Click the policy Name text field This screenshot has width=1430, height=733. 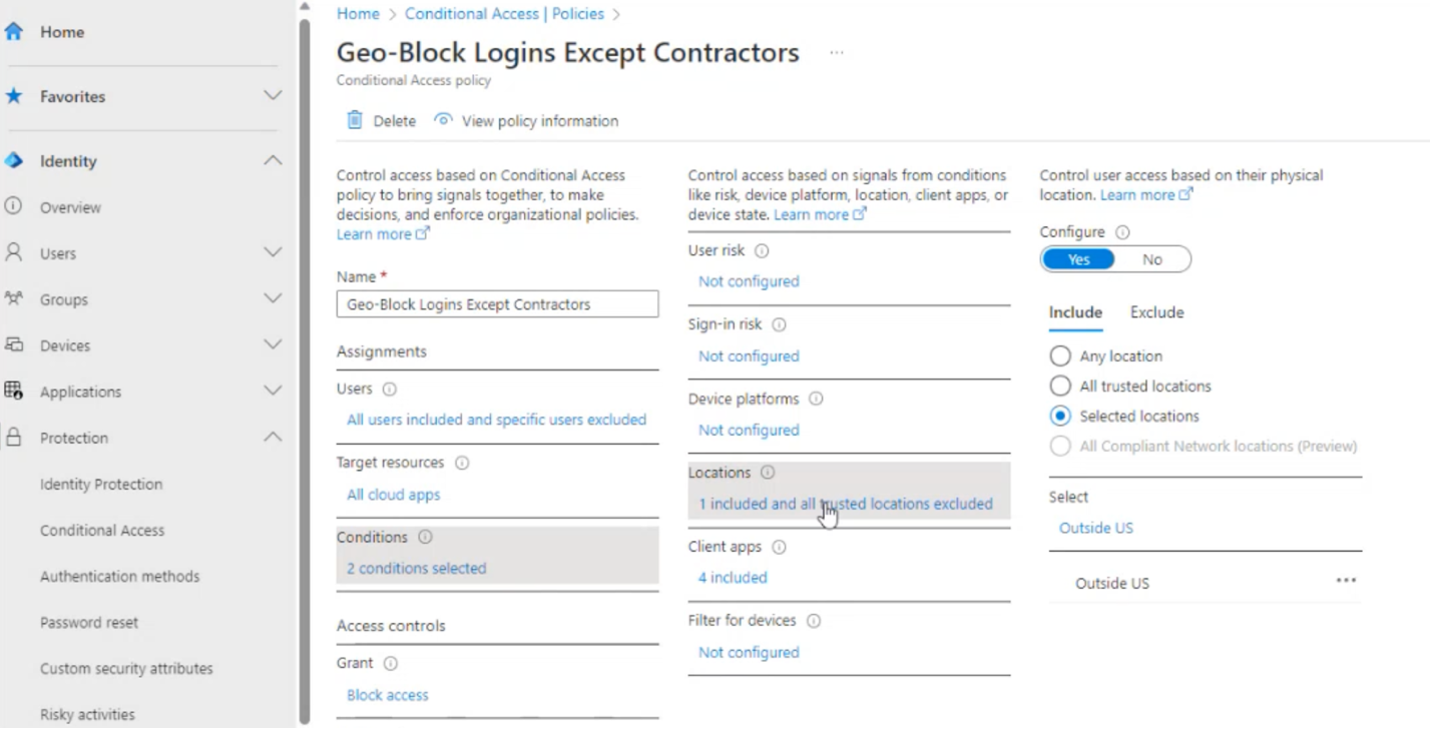click(497, 304)
